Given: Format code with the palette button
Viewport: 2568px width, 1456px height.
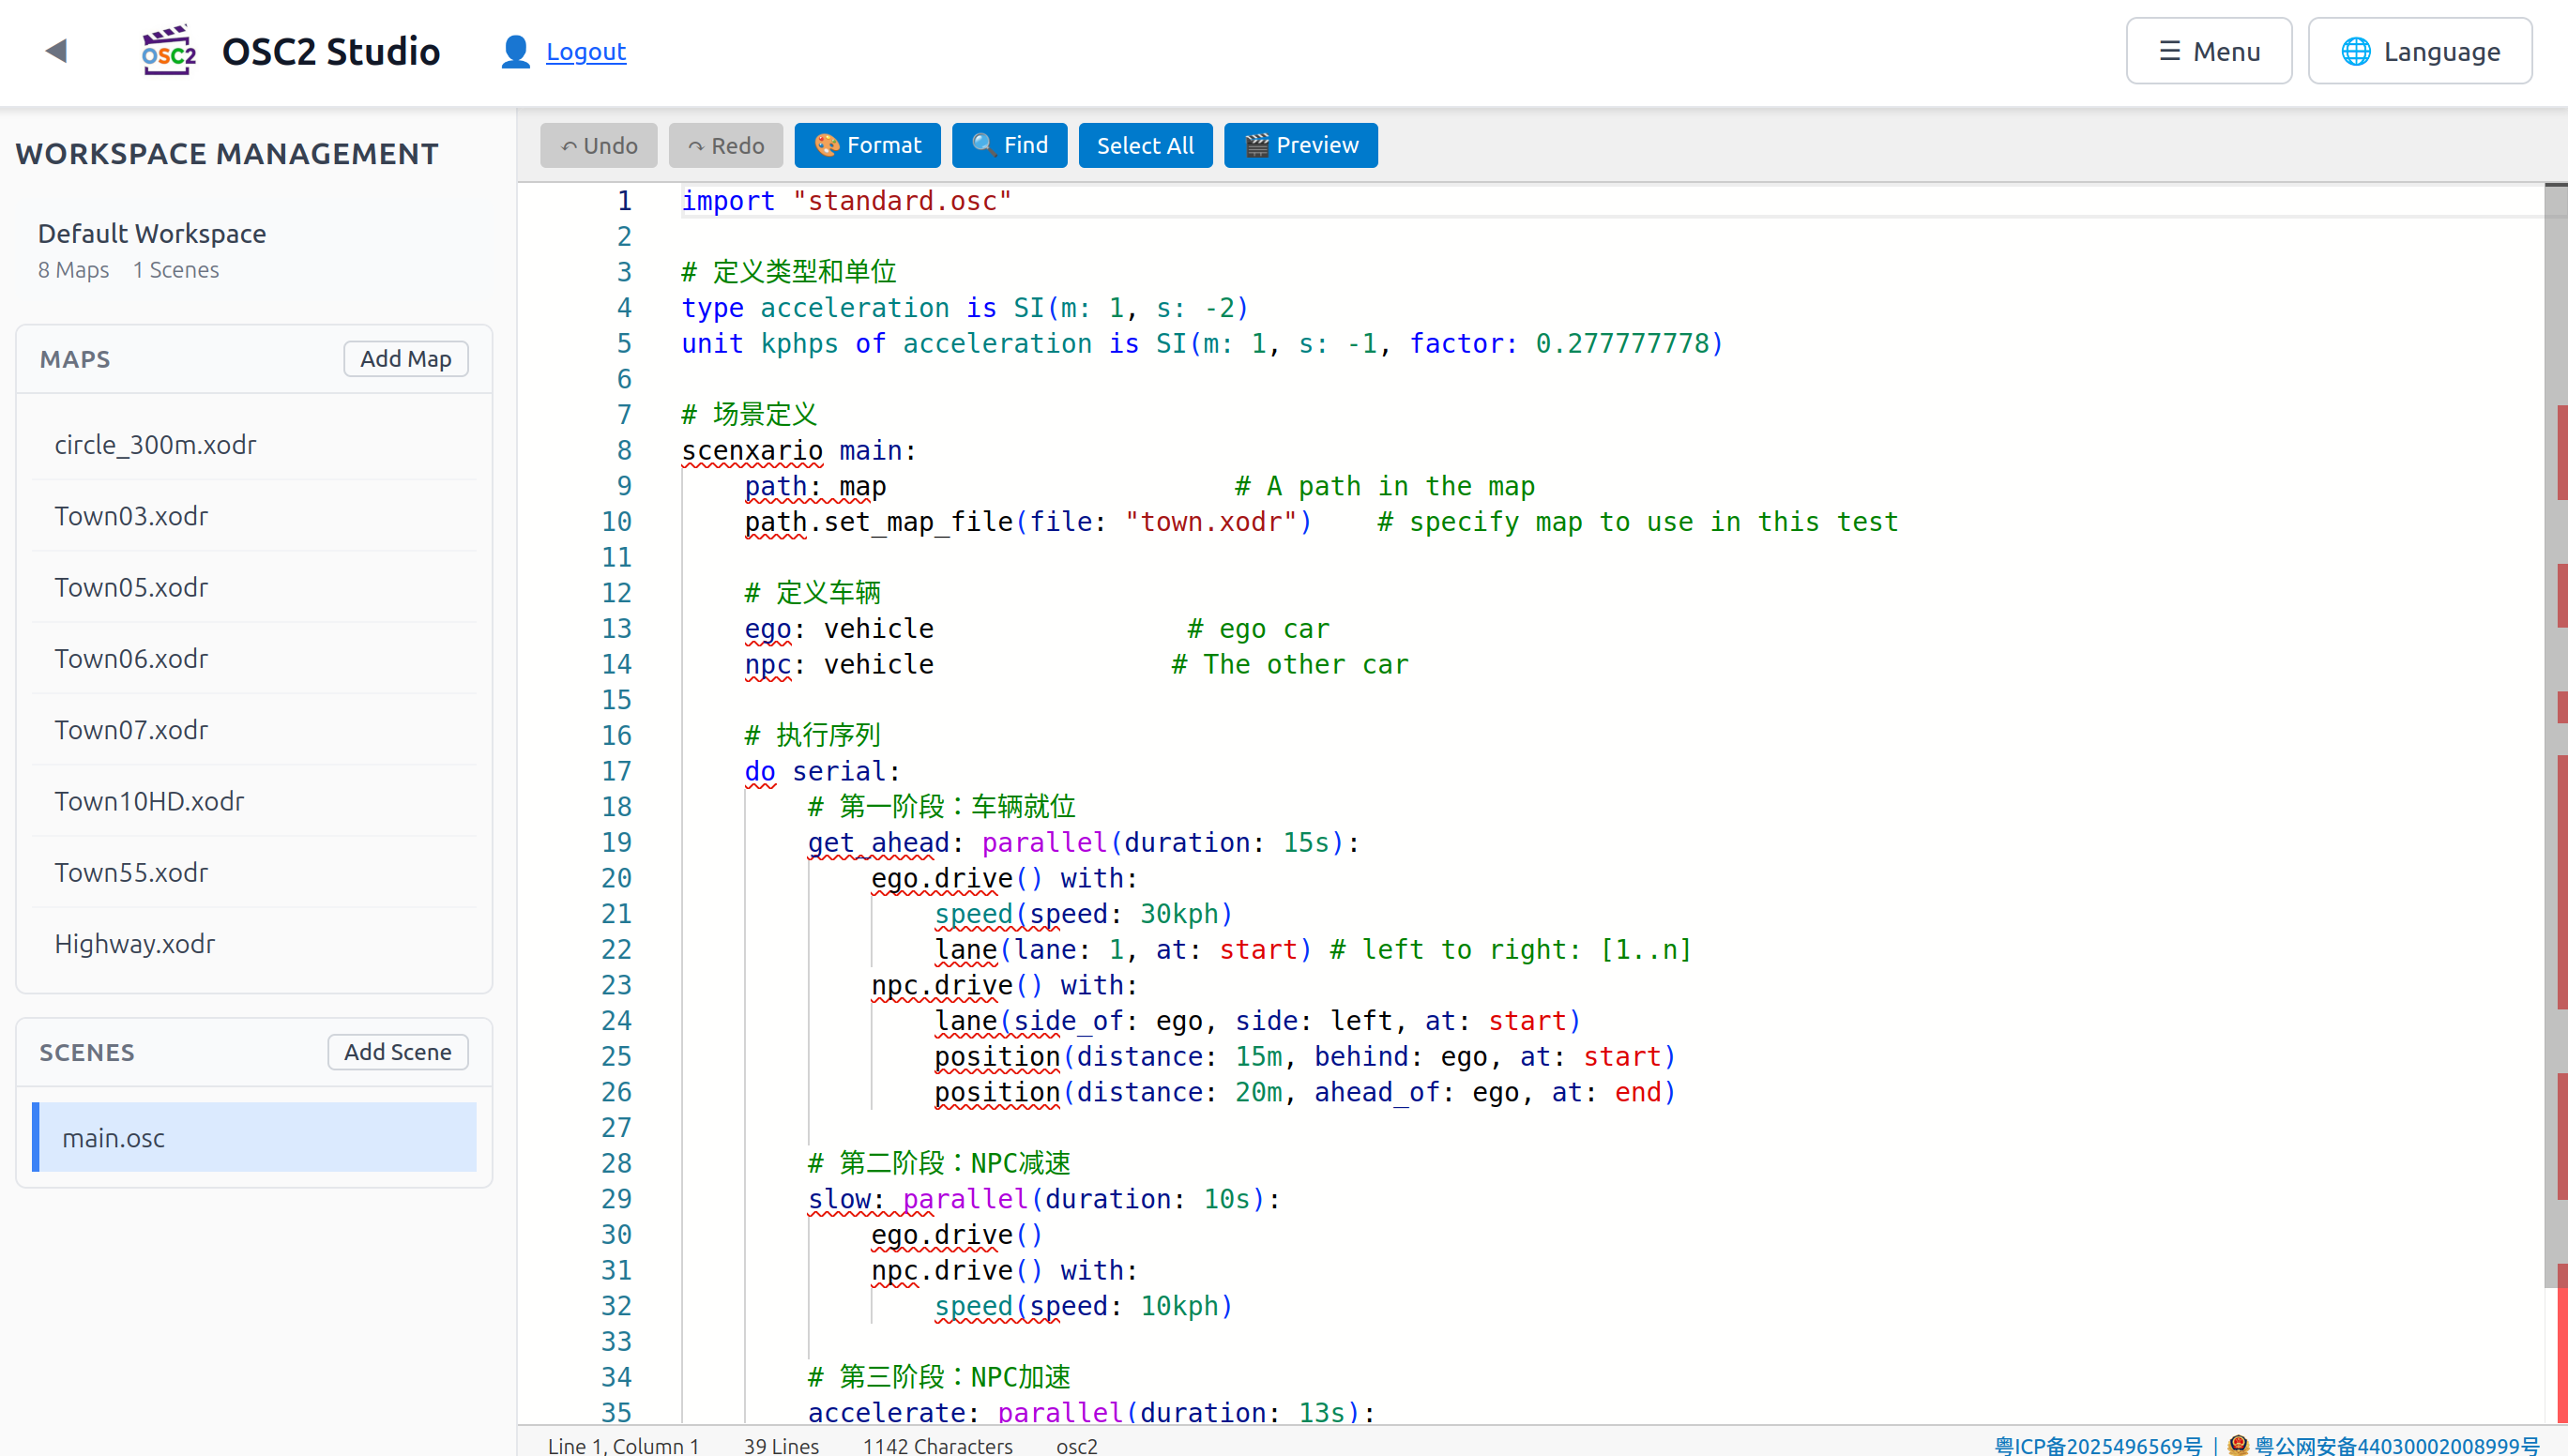Looking at the screenshot, I should tap(867, 145).
